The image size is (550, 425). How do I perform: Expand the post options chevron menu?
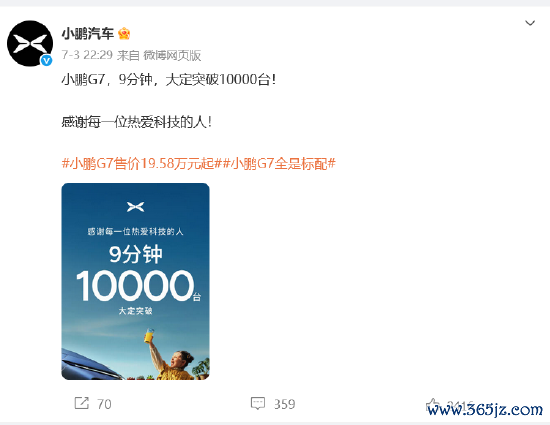(x=530, y=23)
